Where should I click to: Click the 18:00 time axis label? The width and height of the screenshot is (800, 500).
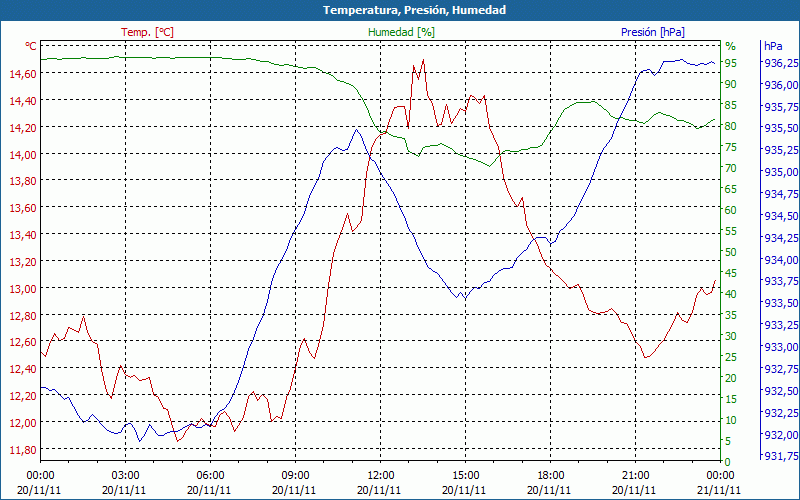[x=551, y=476]
